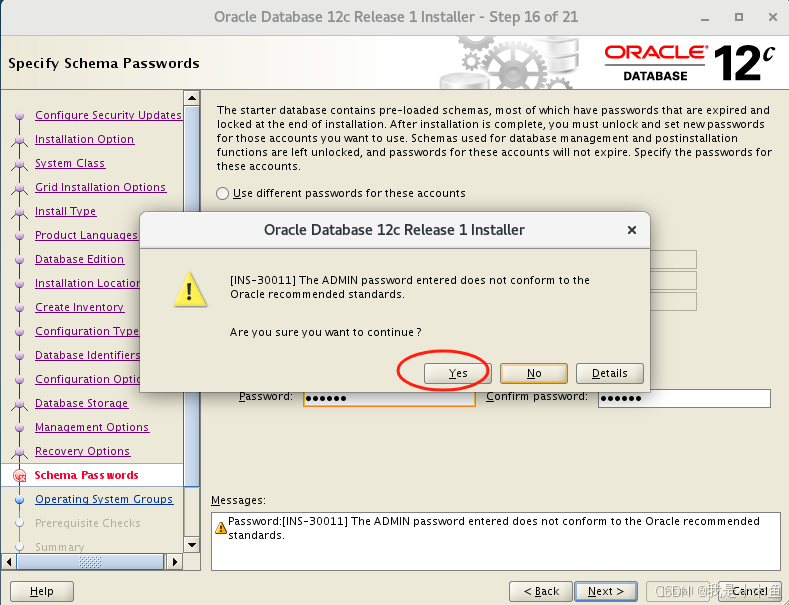Click the System Class step bullet
This screenshot has width=789, height=605.
tap(20, 163)
